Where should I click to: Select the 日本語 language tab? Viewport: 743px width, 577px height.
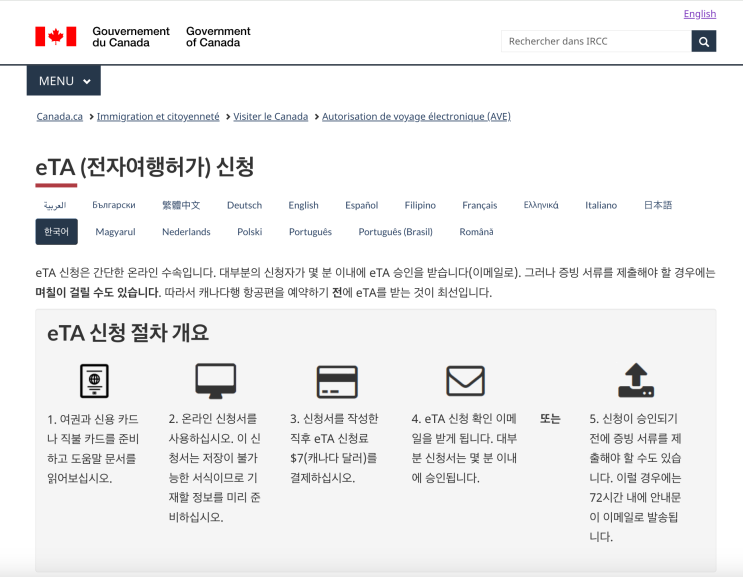(x=658, y=205)
